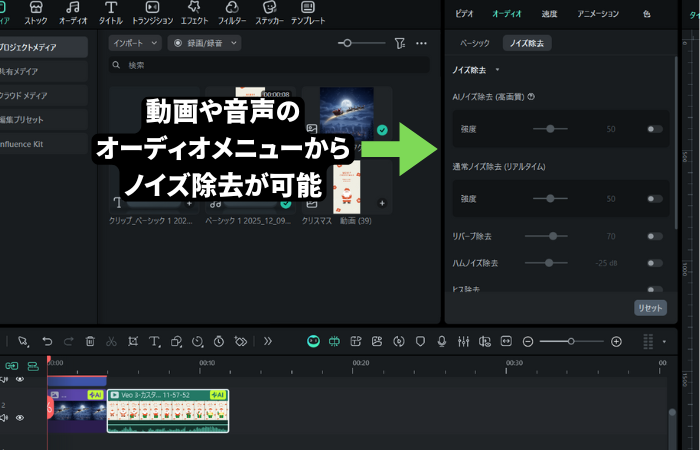Enable the AIノイズ除去 toggle
The width and height of the screenshot is (700, 450).
[655, 129]
